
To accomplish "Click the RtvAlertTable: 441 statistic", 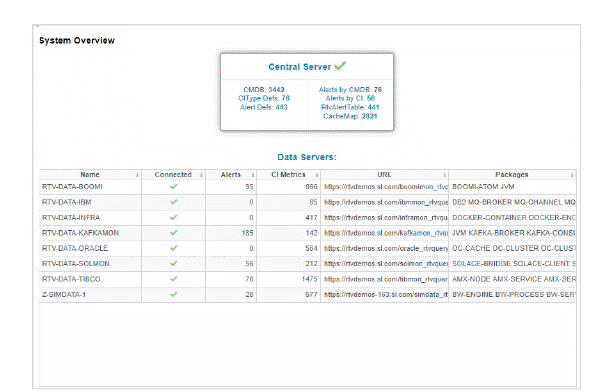I will (x=350, y=107).
